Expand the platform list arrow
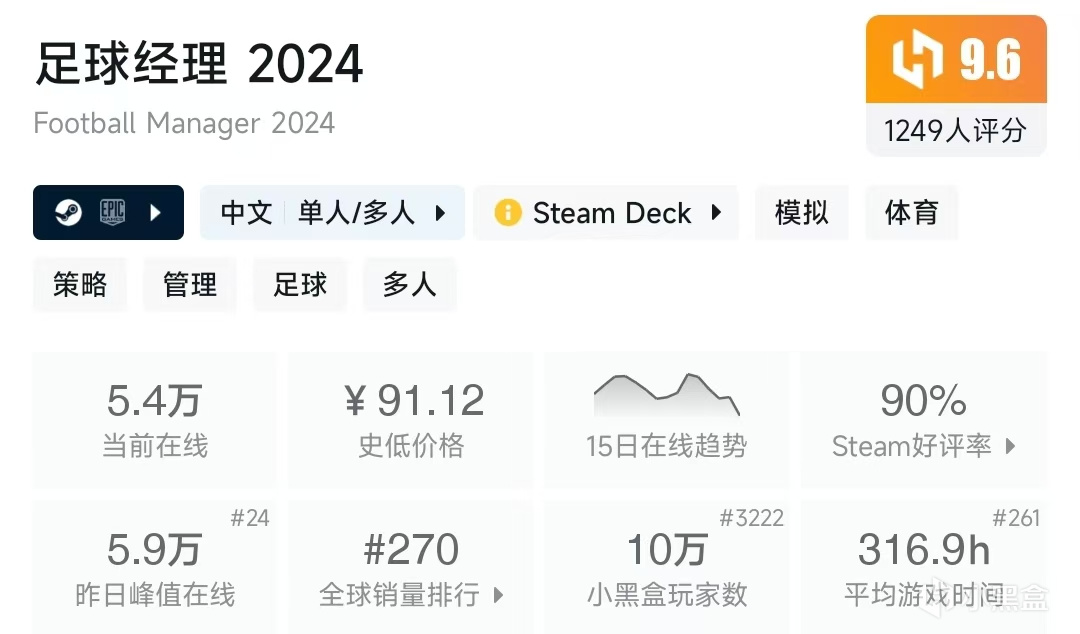 tap(155, 213)
